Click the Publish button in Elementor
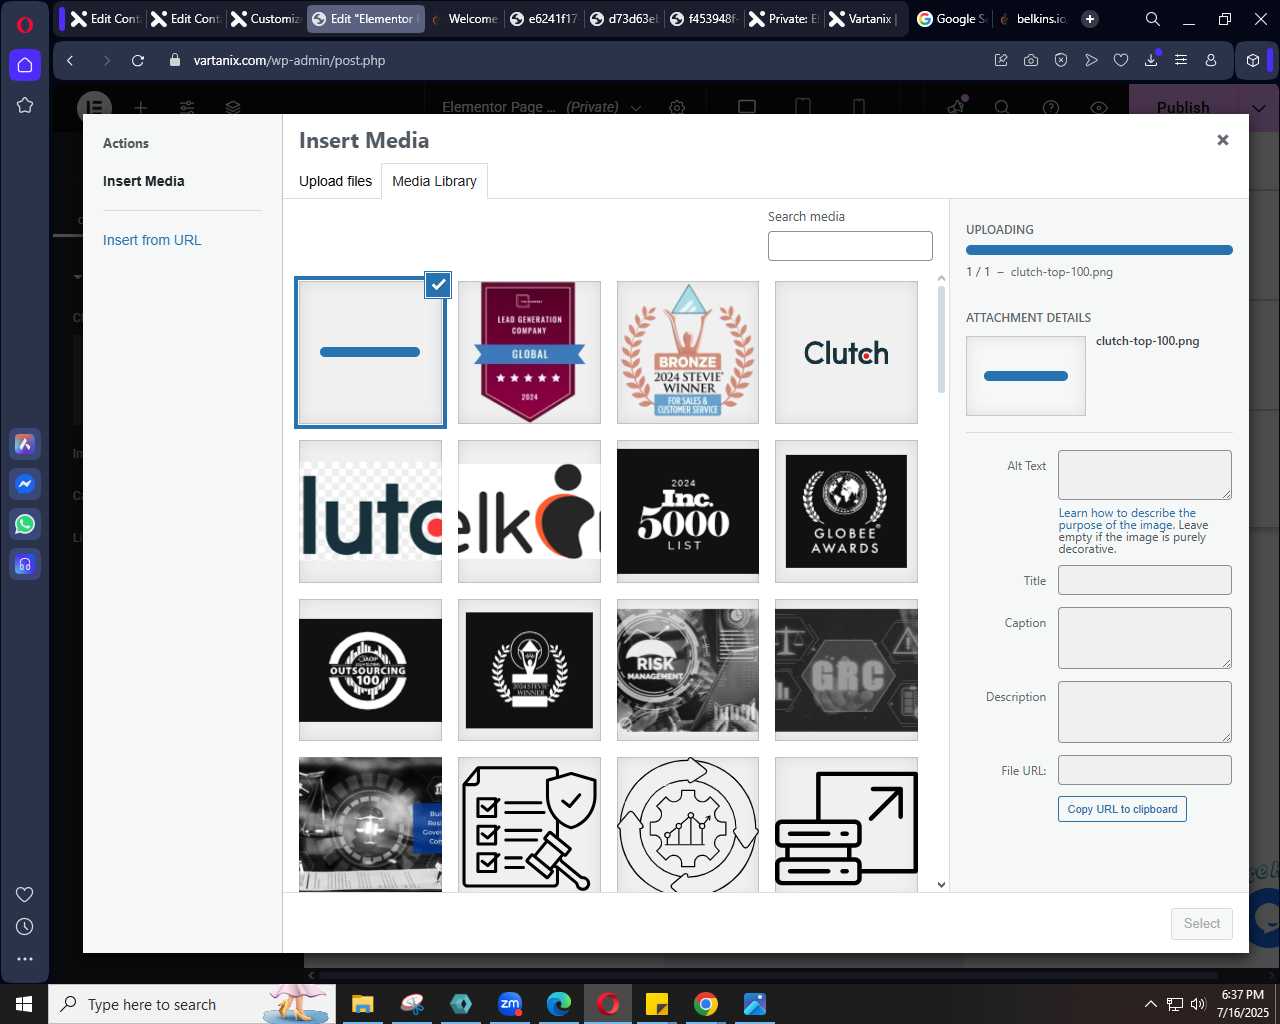 (1183, 107)
